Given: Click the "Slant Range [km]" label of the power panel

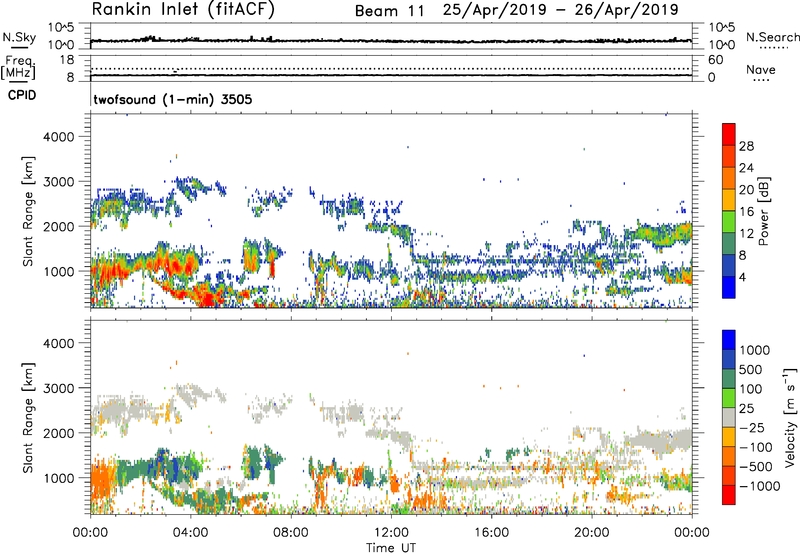Looking at the screenshot, I should coord(29,211).
